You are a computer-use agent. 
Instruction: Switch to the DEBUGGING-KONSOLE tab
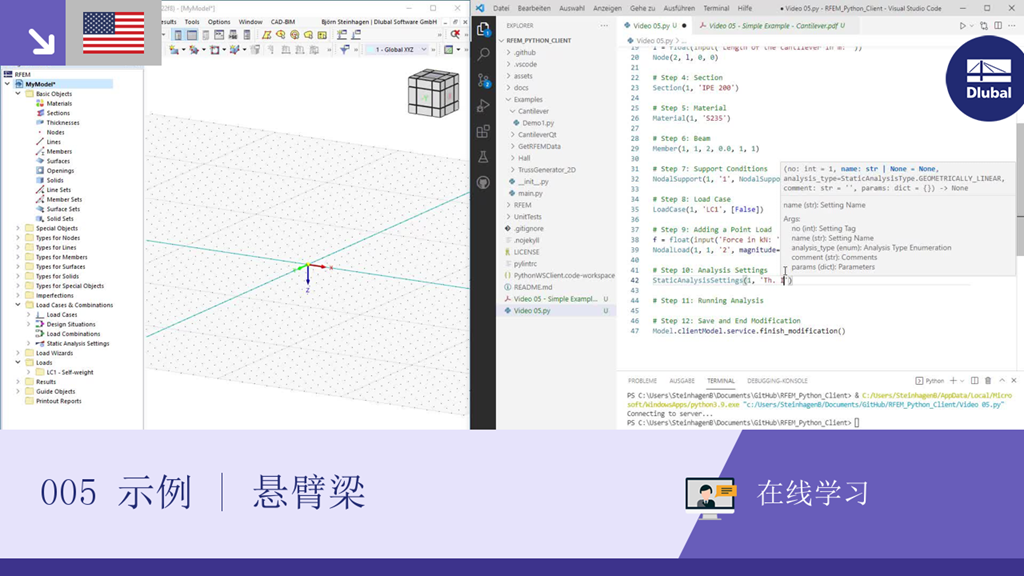777,381
